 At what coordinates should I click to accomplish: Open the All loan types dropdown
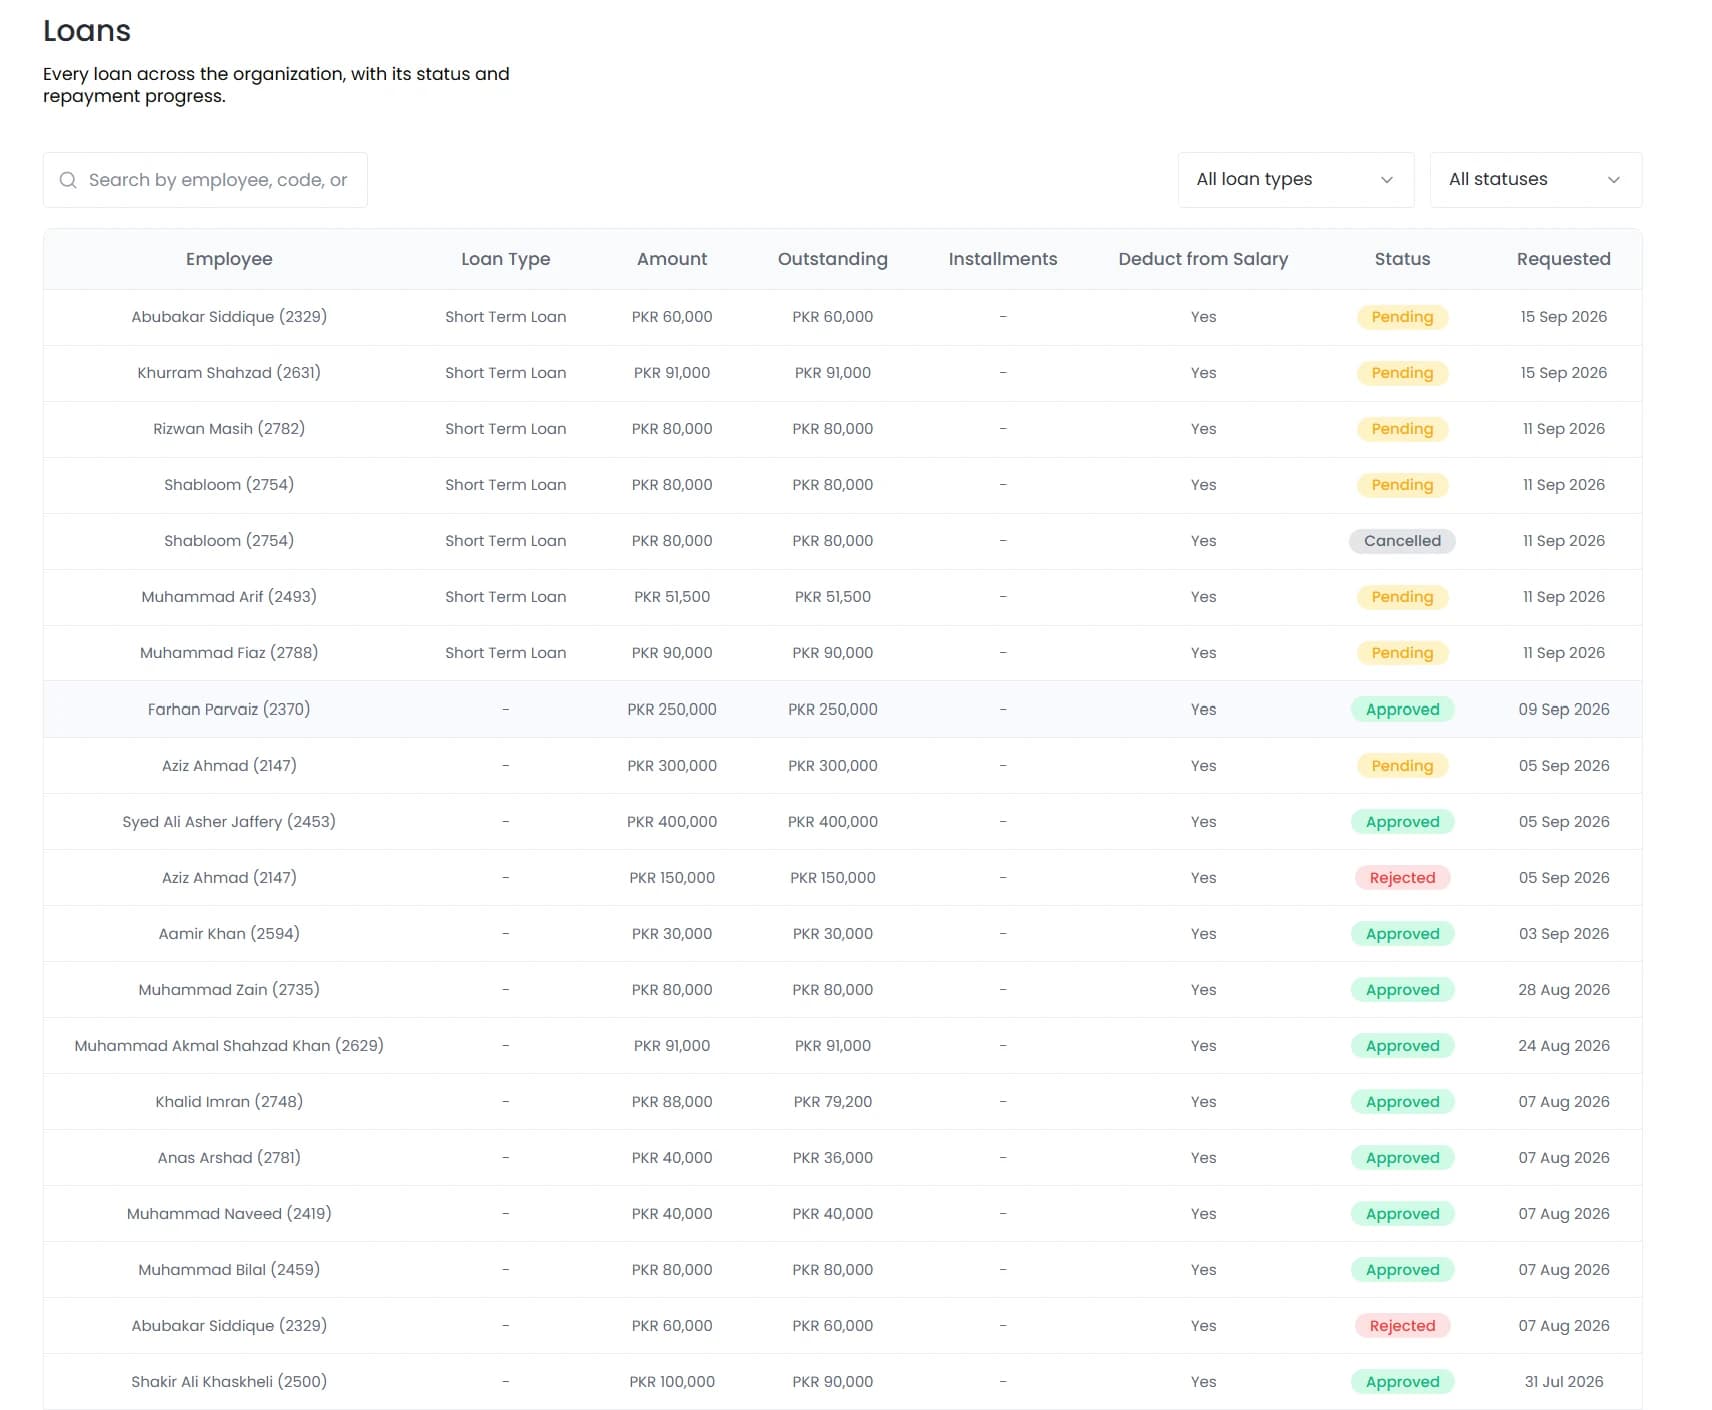[x=1295, y=180]
